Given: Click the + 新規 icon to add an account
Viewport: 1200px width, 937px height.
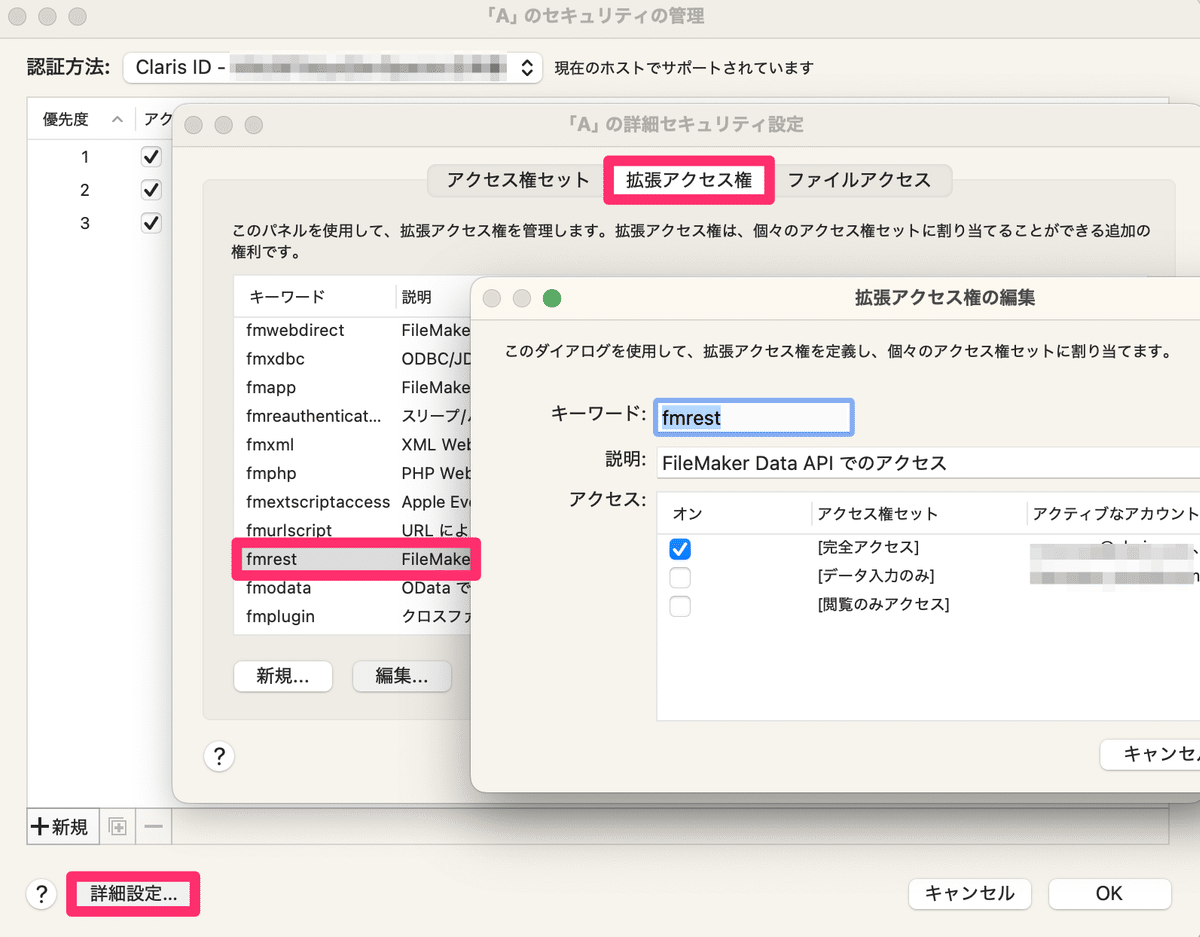Looking at the screenshot, I should pos(62,826).
